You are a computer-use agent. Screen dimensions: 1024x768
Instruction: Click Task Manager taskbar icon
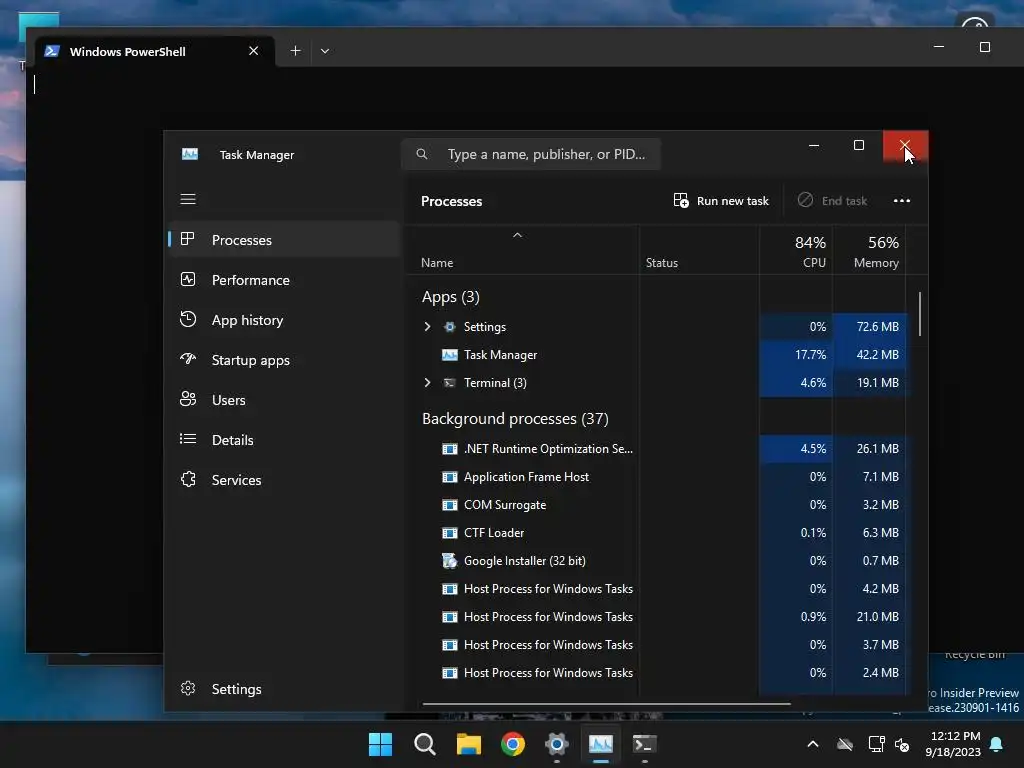point(601,744)
